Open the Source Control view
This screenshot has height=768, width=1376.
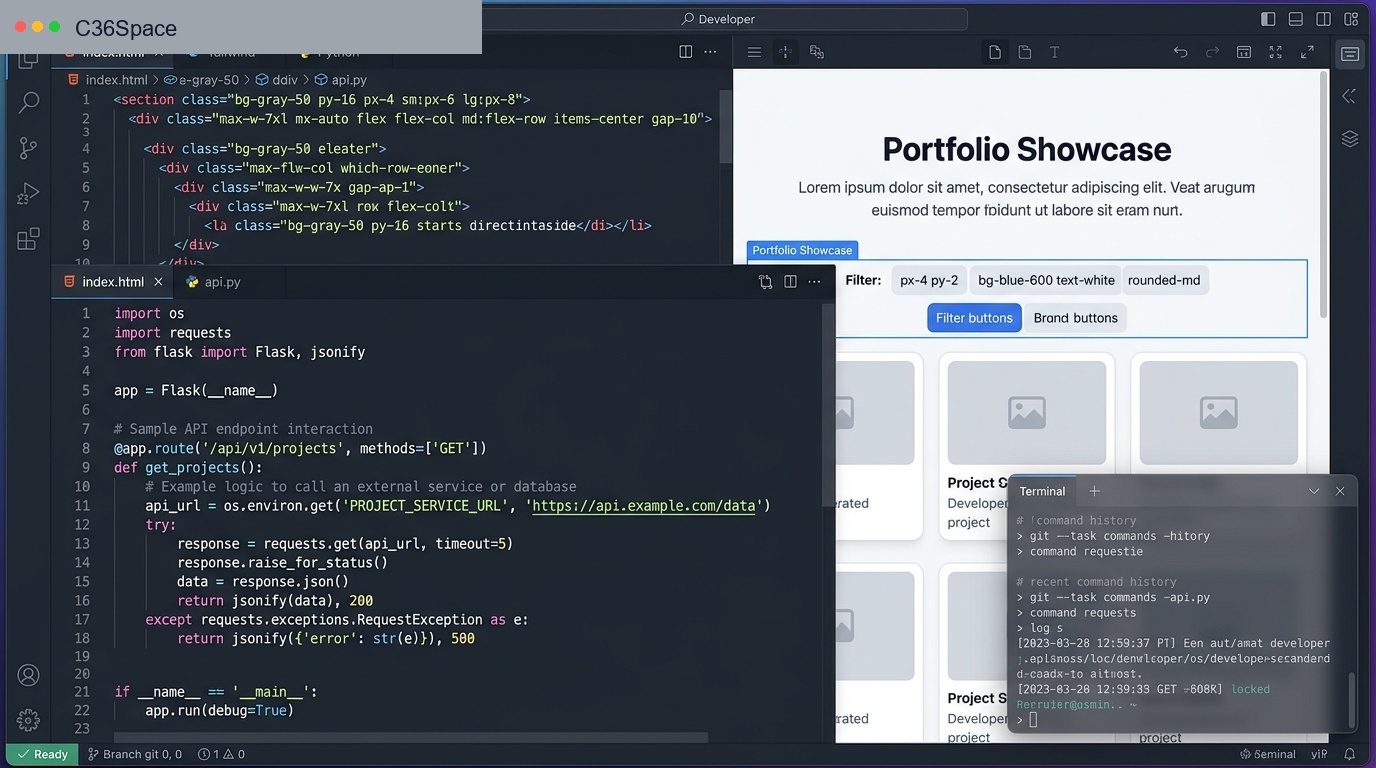pyautogui.click(x=29, y=148)
